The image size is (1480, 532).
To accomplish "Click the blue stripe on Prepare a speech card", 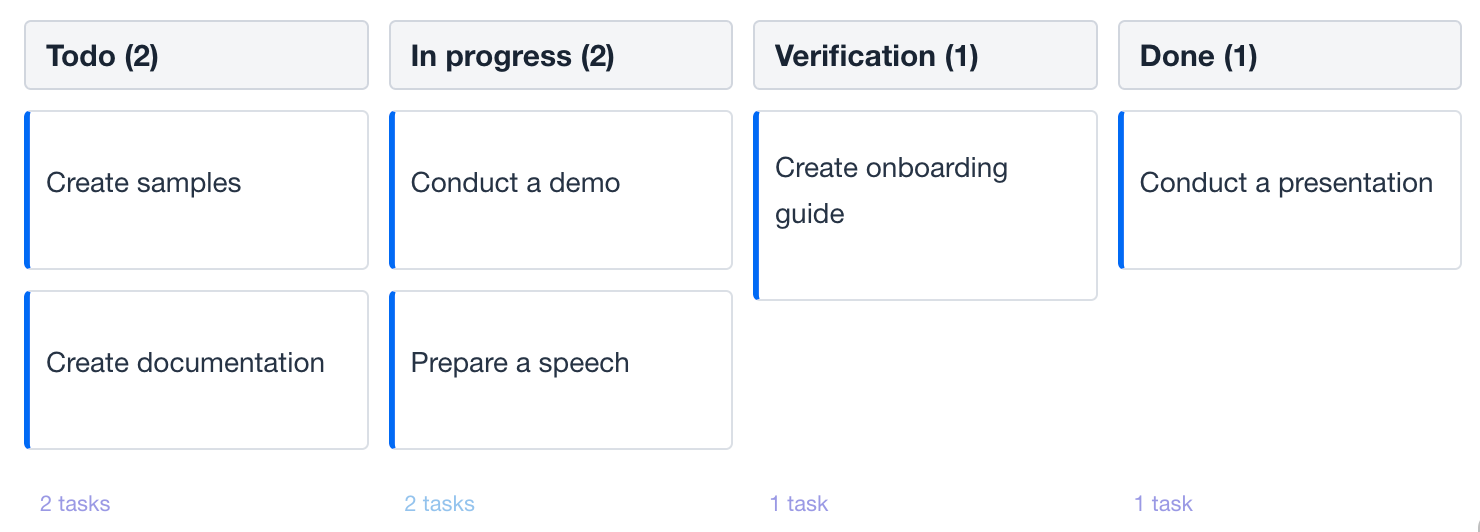I will point(392,370).
